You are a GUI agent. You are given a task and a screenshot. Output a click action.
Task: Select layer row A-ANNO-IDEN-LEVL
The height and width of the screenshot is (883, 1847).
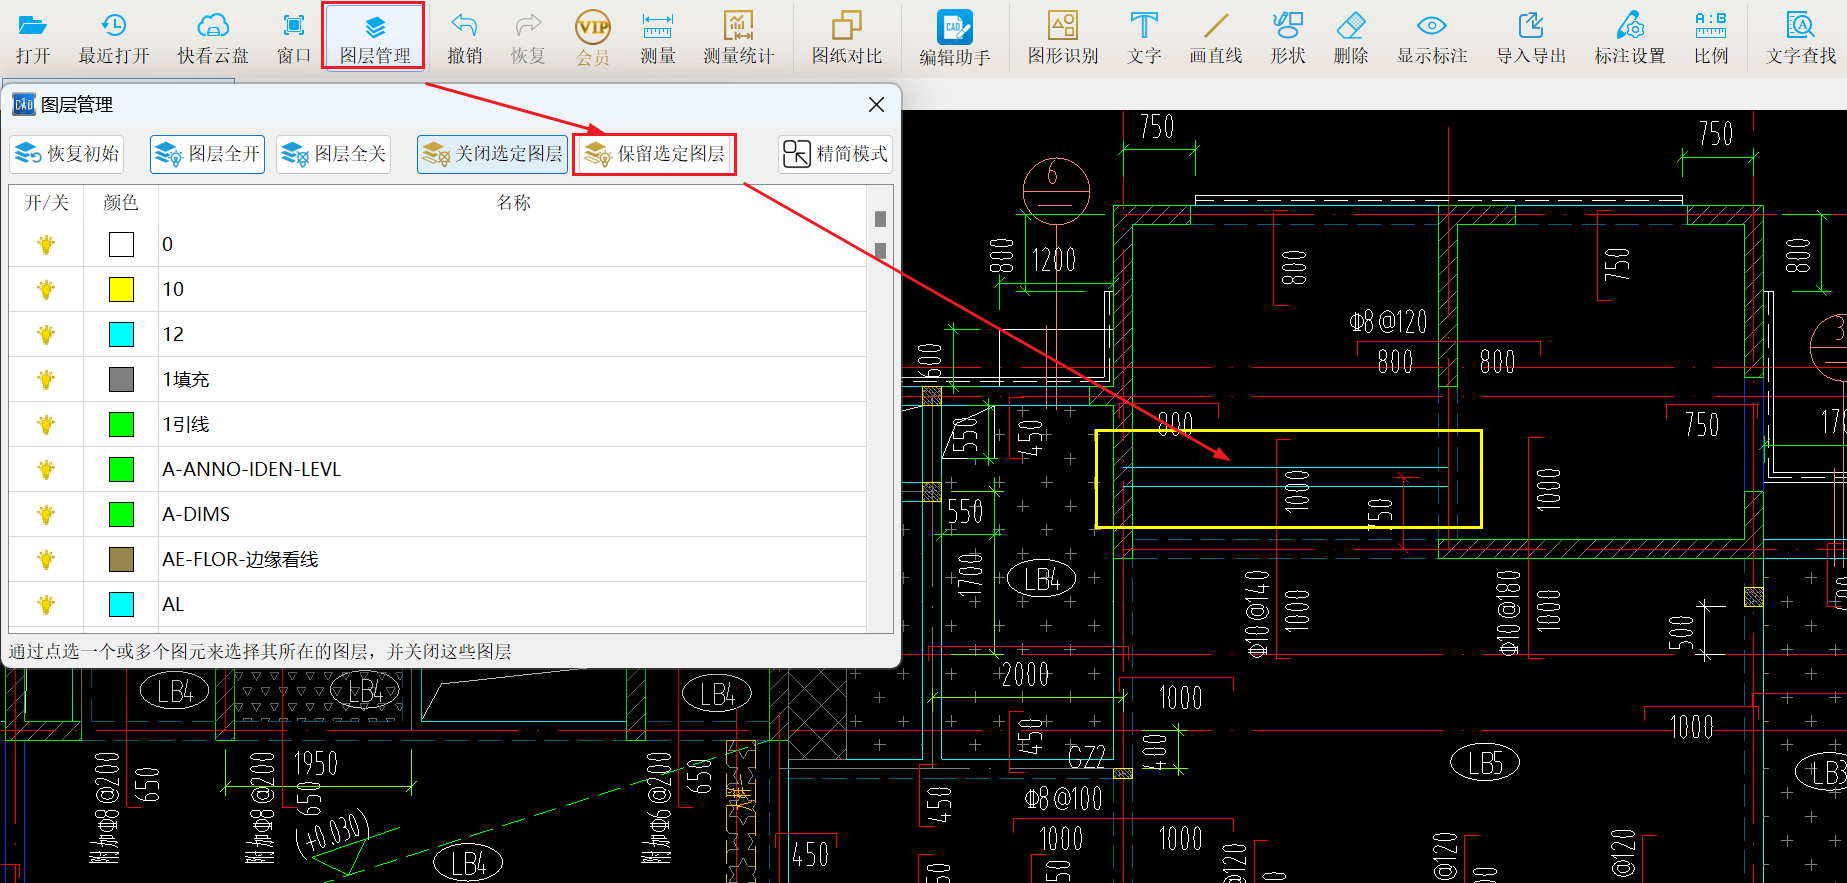tap(438, 469)
